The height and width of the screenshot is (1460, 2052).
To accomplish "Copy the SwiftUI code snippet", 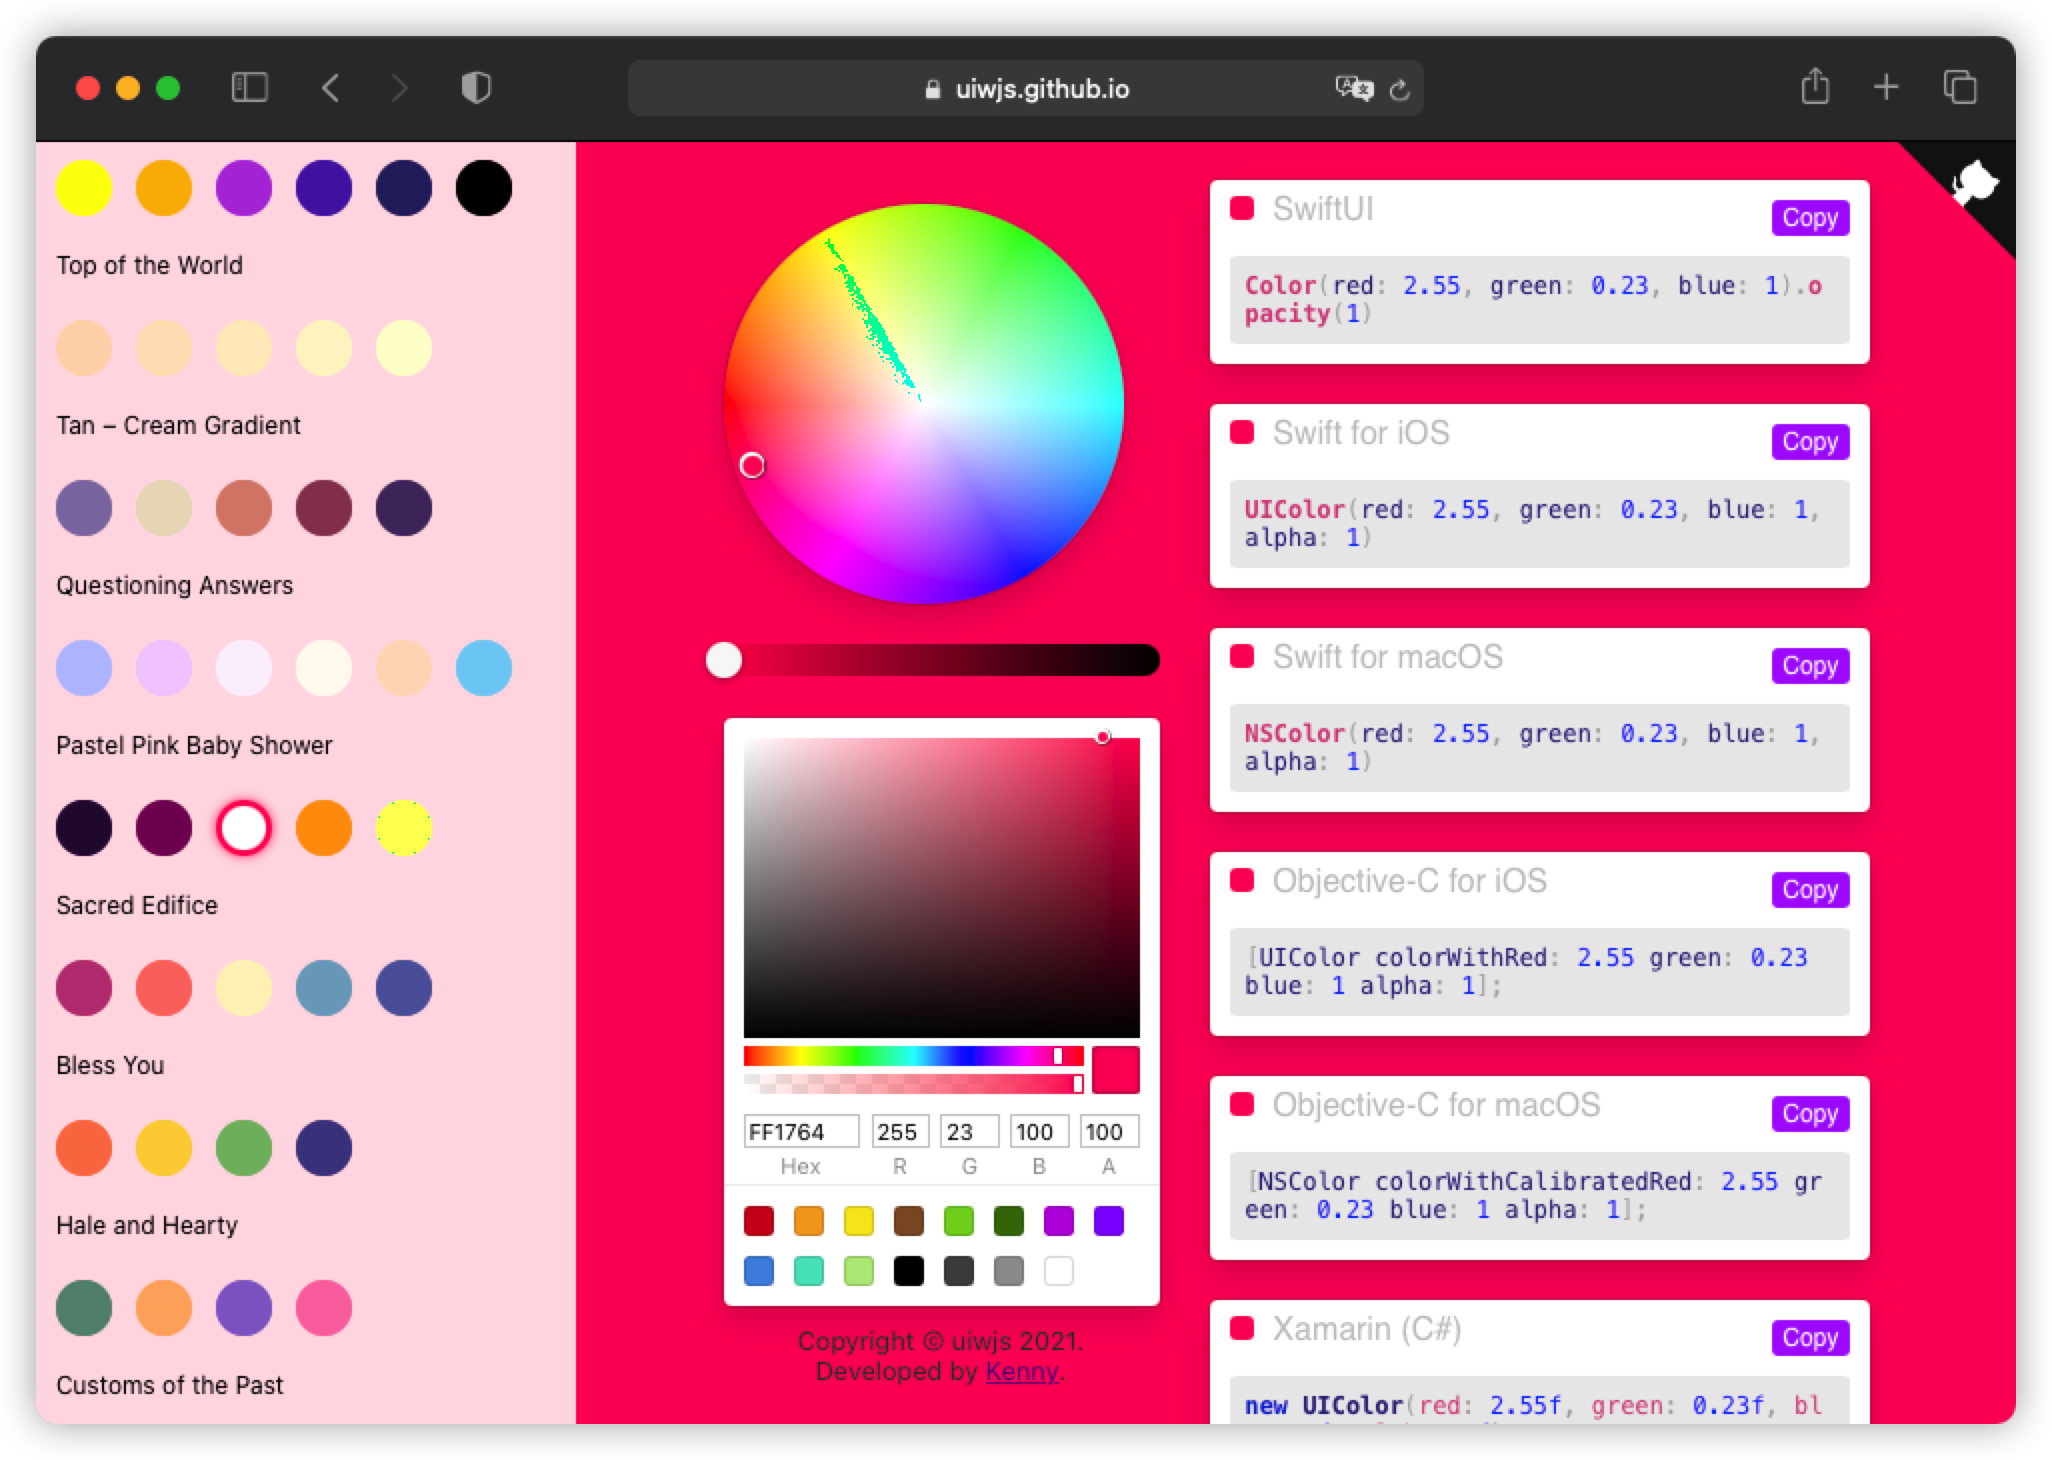I will pyautogui.click(x=1809, y=217).
